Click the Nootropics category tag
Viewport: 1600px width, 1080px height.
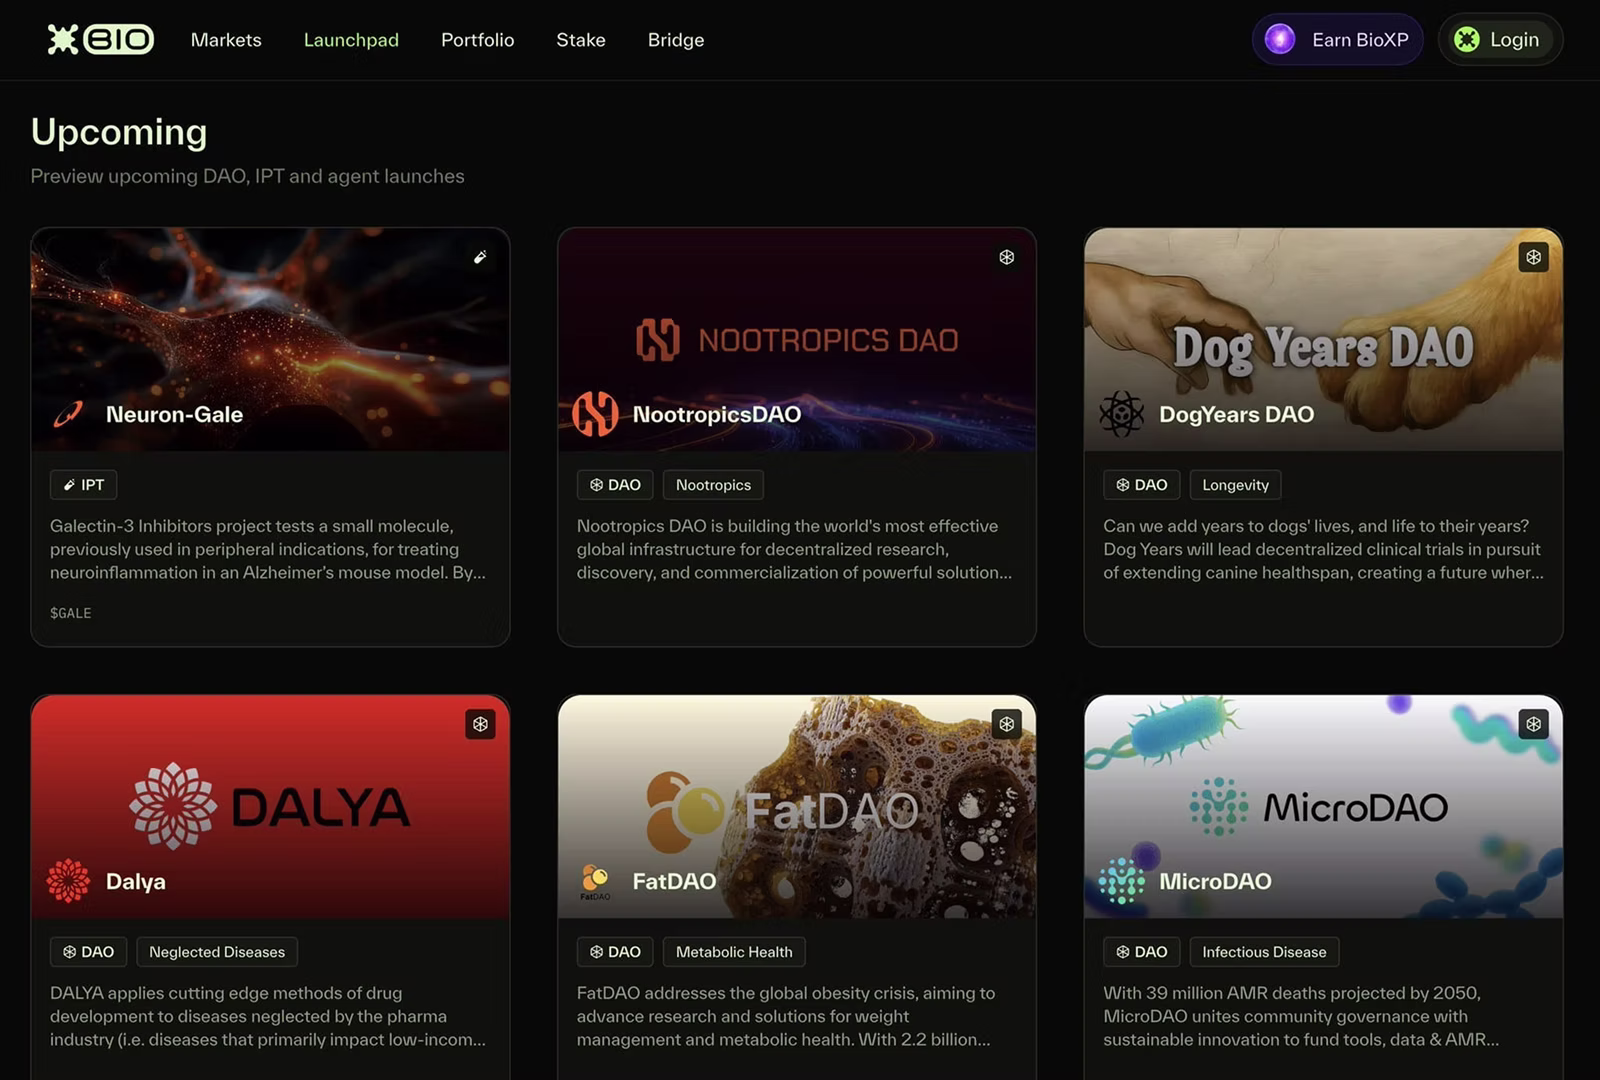pos(713,485)
